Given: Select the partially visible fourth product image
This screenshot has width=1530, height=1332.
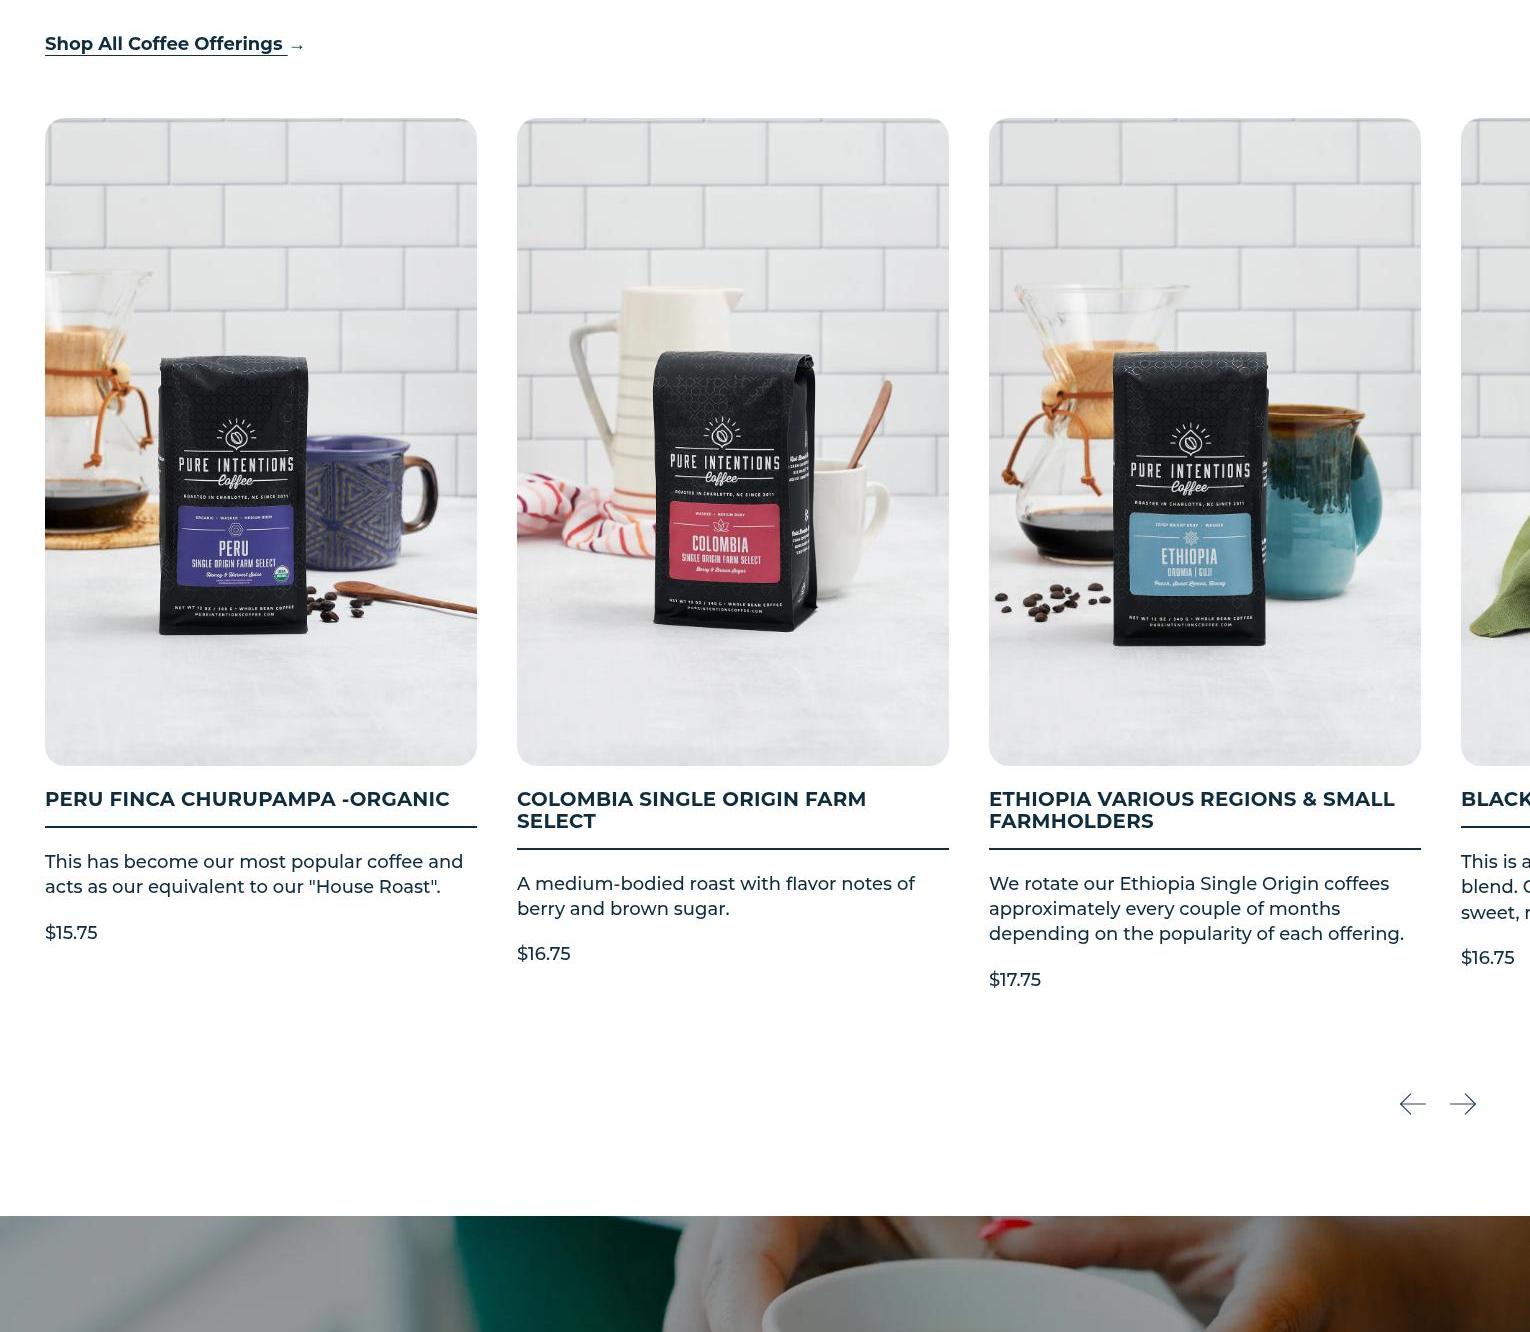Looking at the screenshot, I should point(1496,442).
